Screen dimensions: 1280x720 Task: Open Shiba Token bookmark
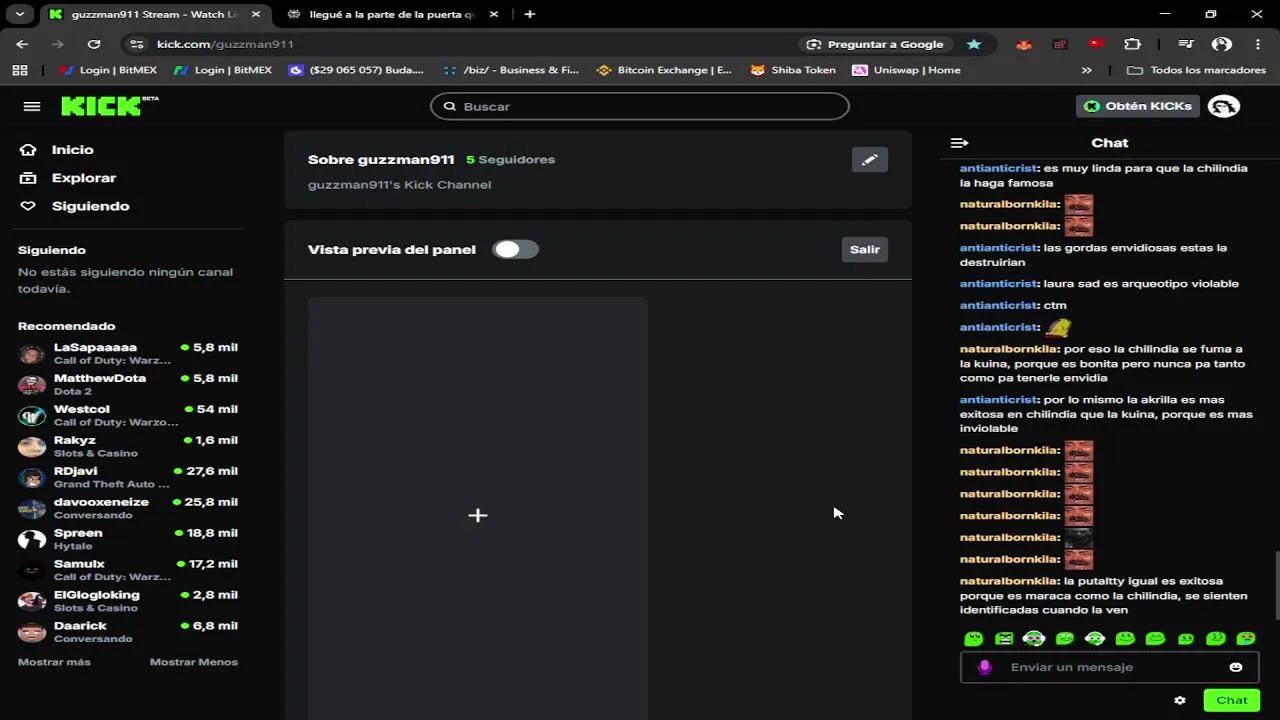pos(793,70)
